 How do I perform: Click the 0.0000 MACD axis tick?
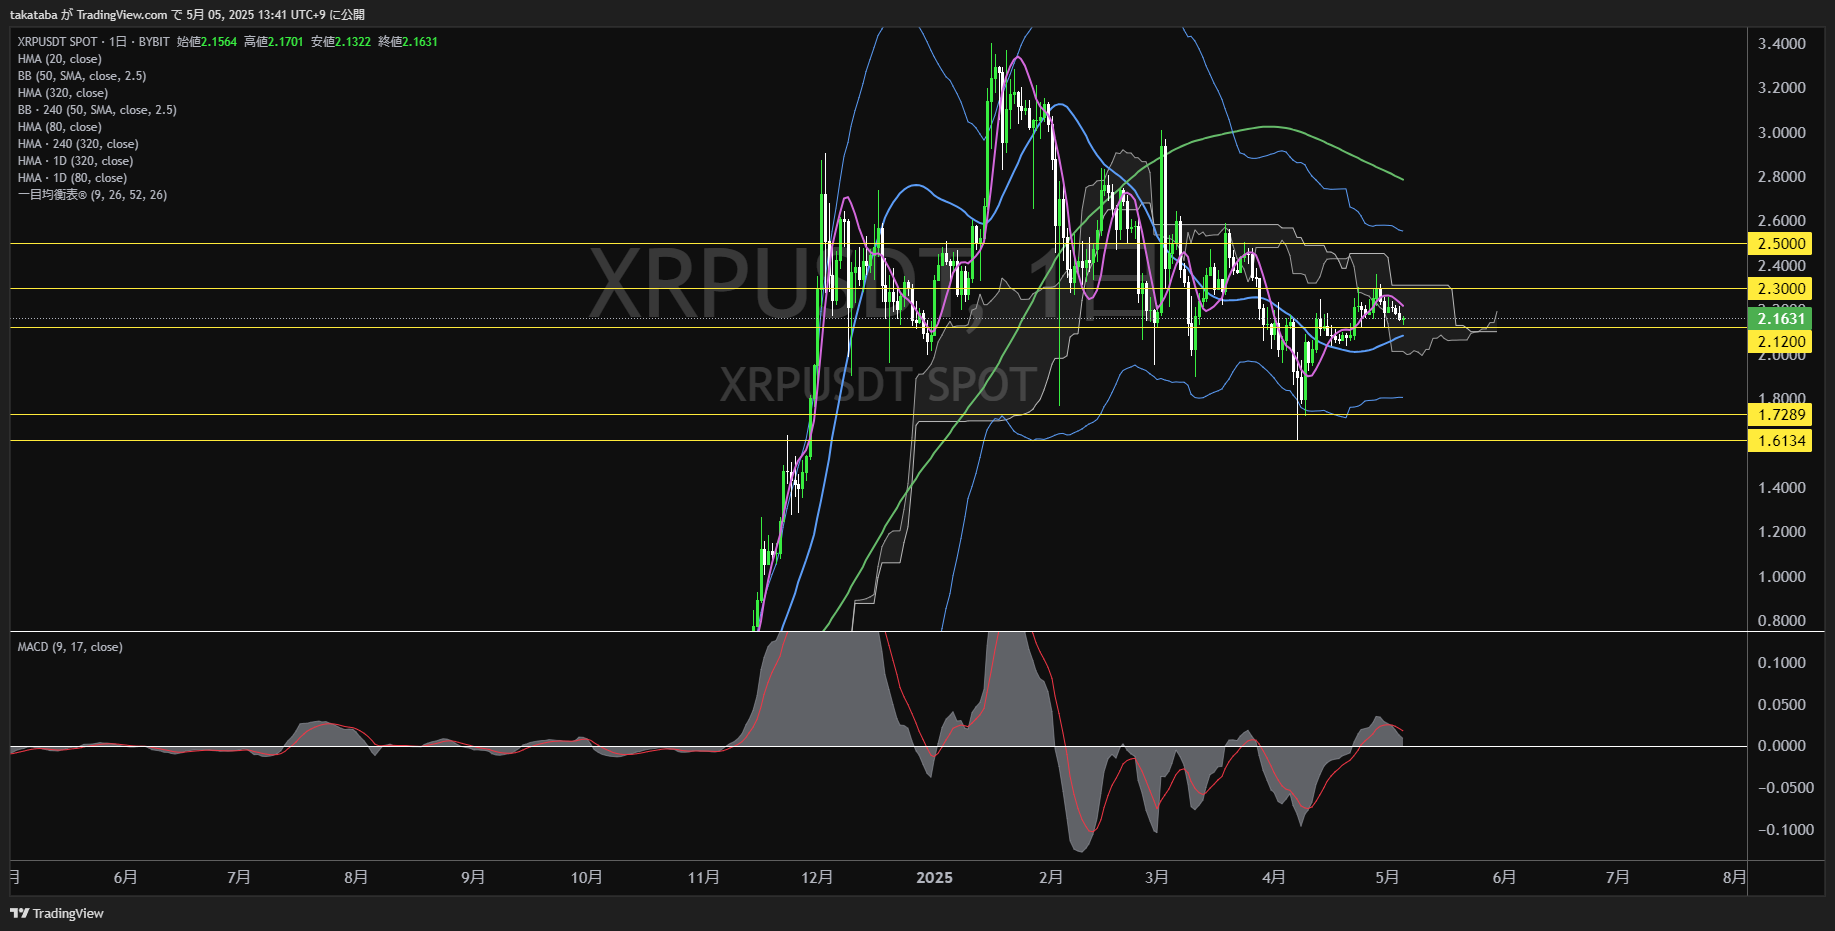[1782, 746]
